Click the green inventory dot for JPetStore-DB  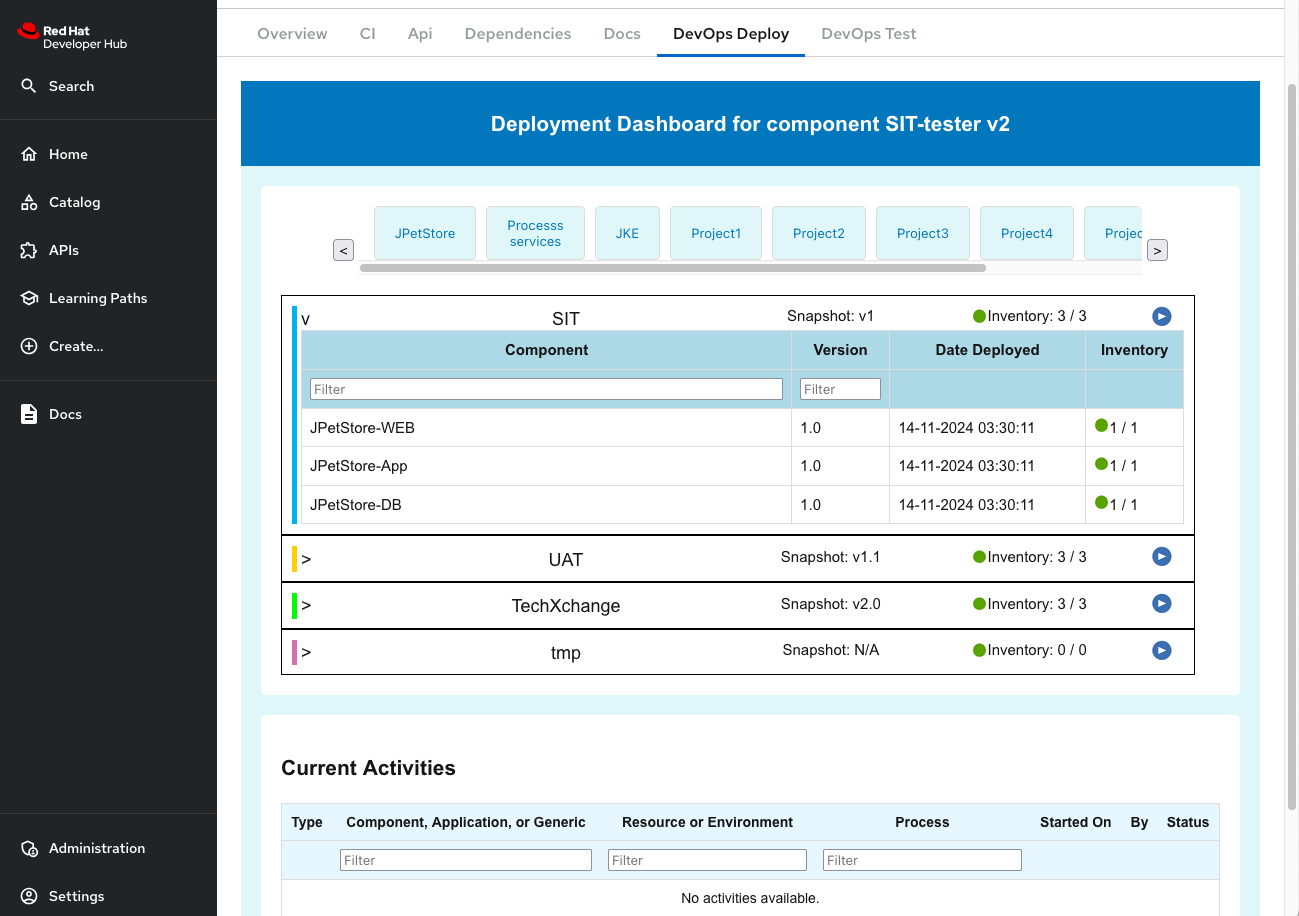(1101, 503)
